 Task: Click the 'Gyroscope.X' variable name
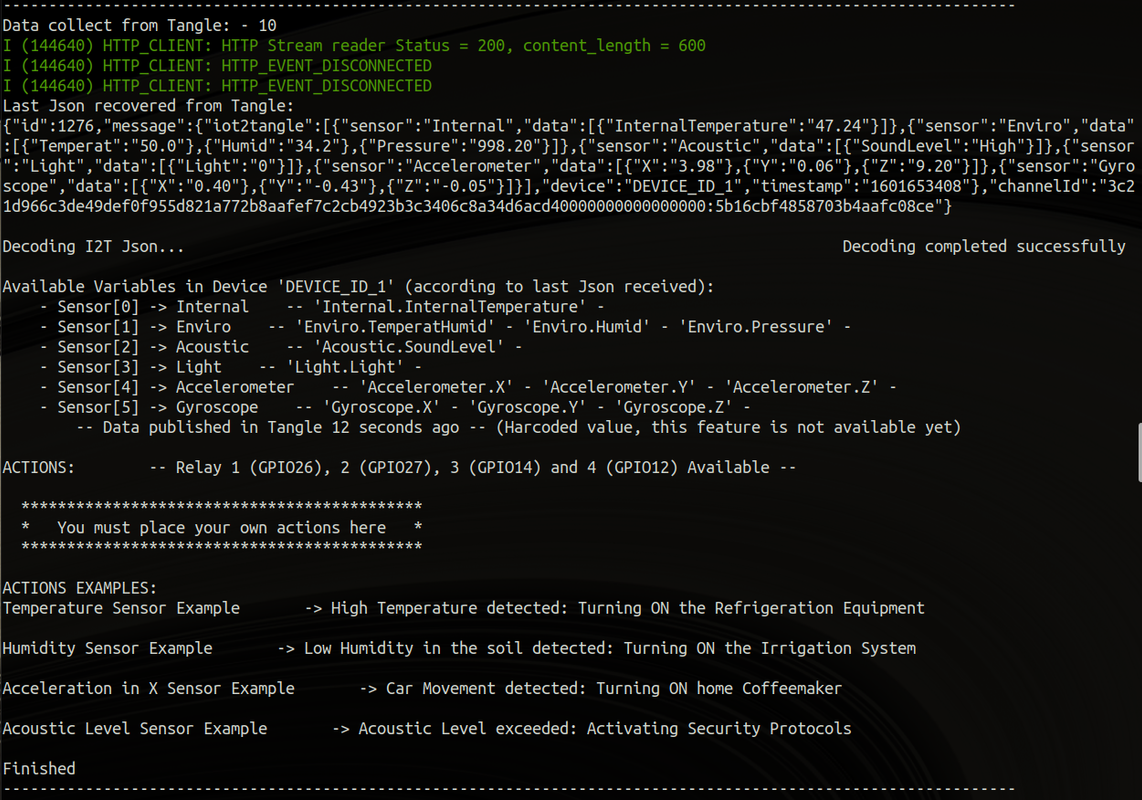pos(382,408)
